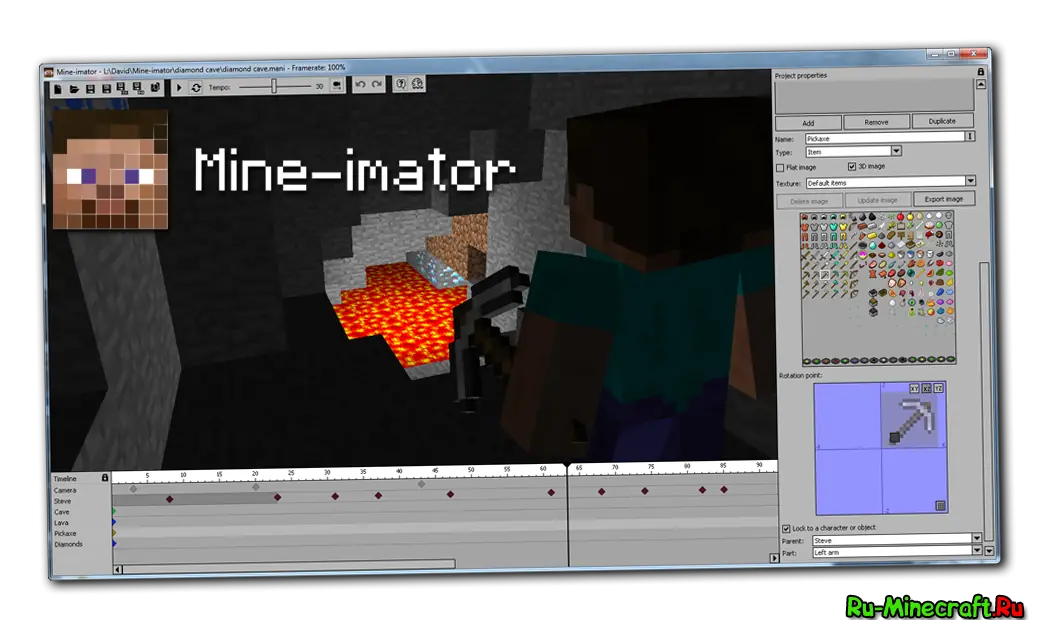Click the text cursor icon beside Name field
1040x627 pixels.
970,136
